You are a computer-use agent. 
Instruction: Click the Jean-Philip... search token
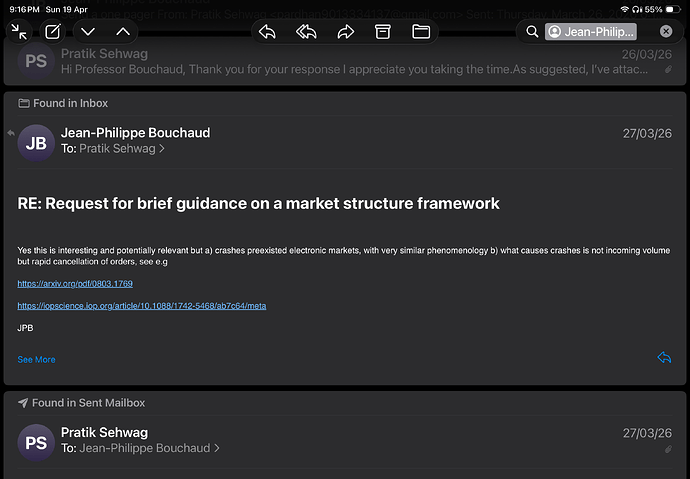[591, 32]
